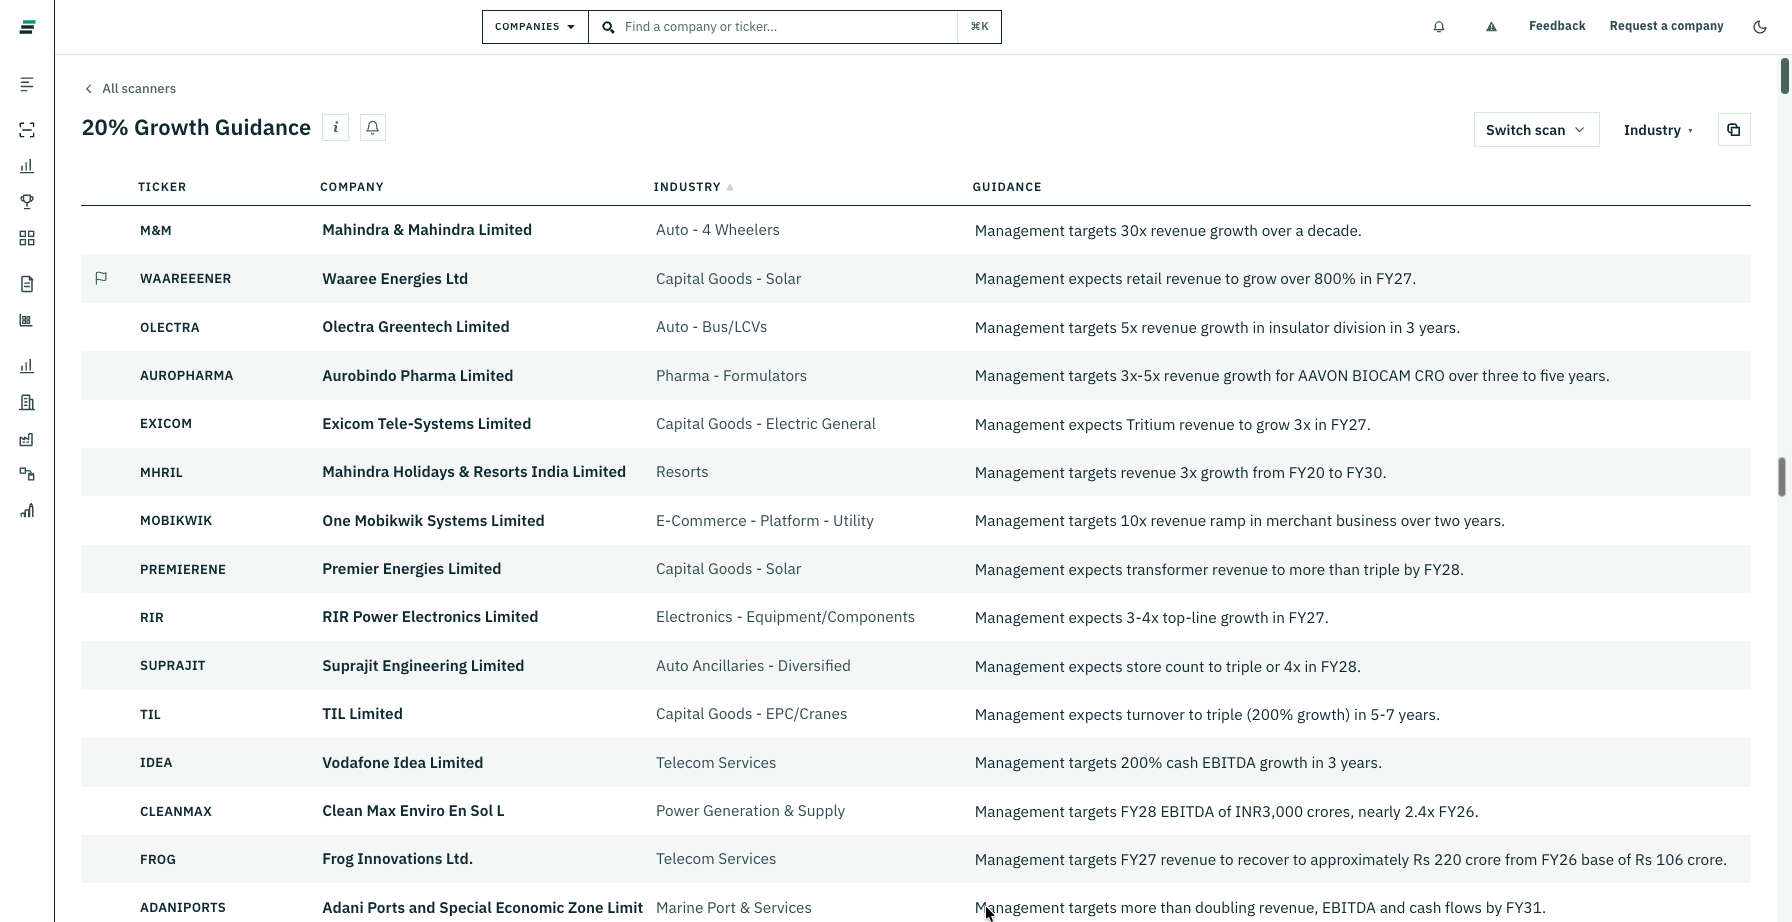1792x922 pixels.
Task: Click the ⌘K shortcut badge
Action: [979, 27]
